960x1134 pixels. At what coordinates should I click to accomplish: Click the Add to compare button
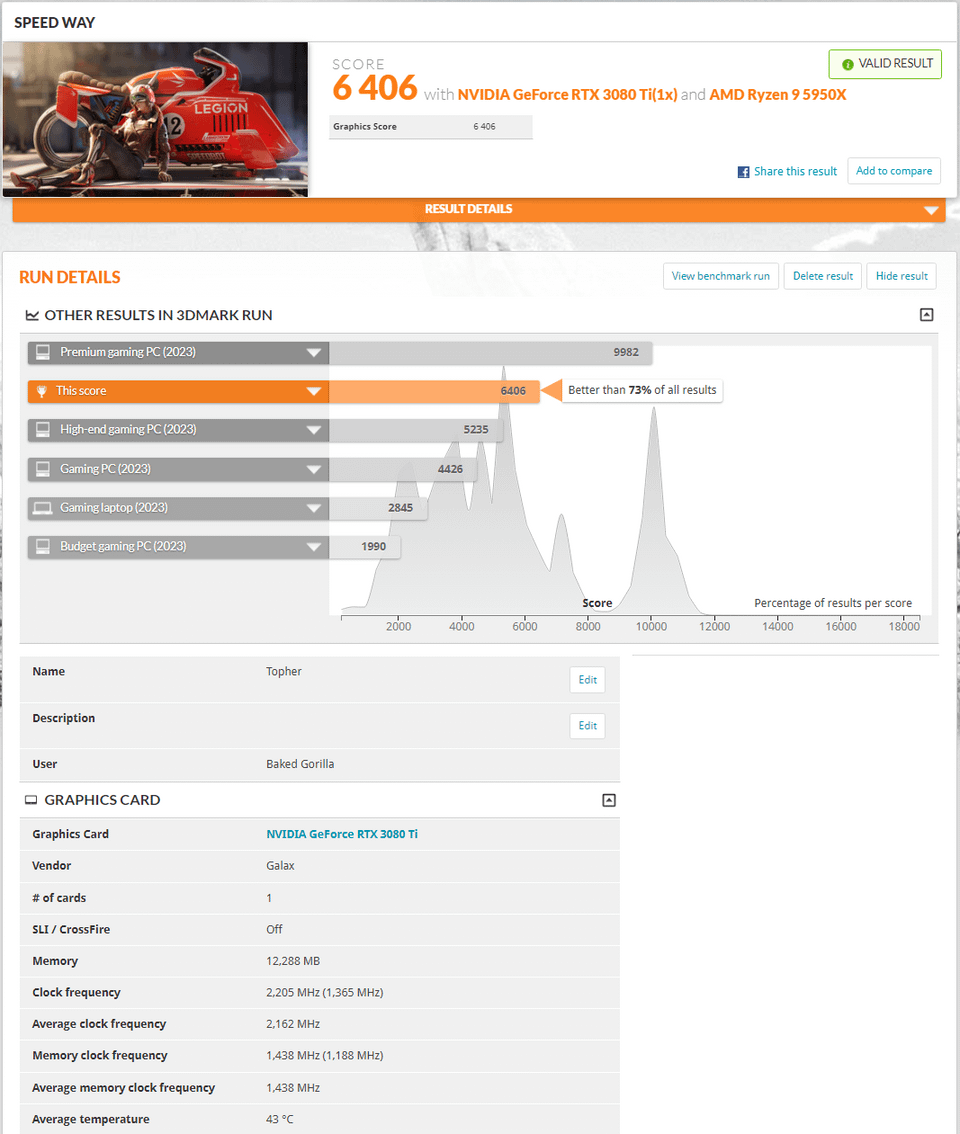point(893,171)
